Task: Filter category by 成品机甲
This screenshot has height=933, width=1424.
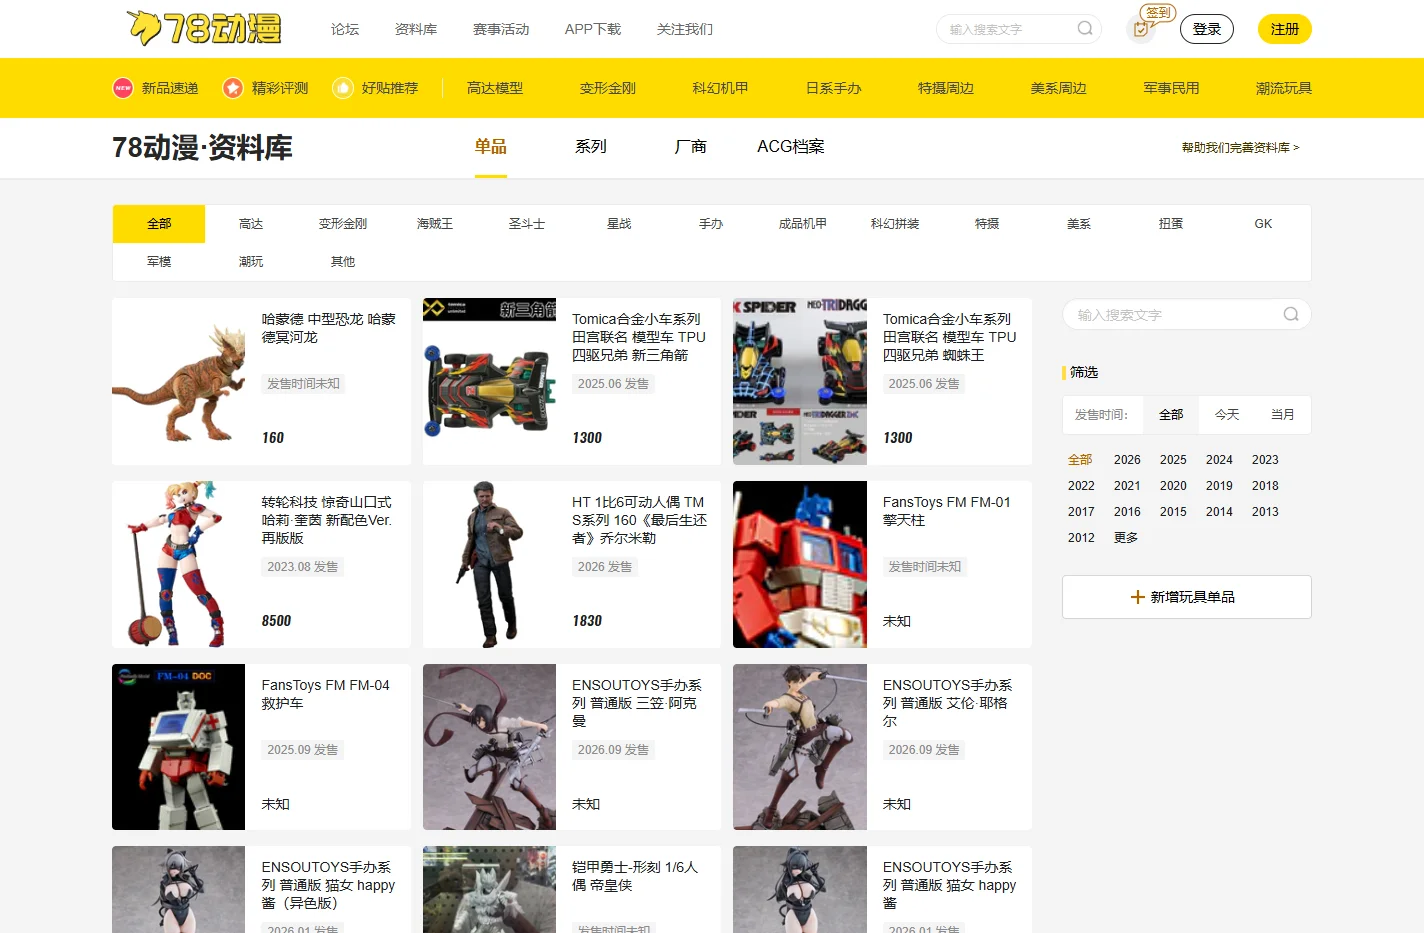Action: [803, 224]
